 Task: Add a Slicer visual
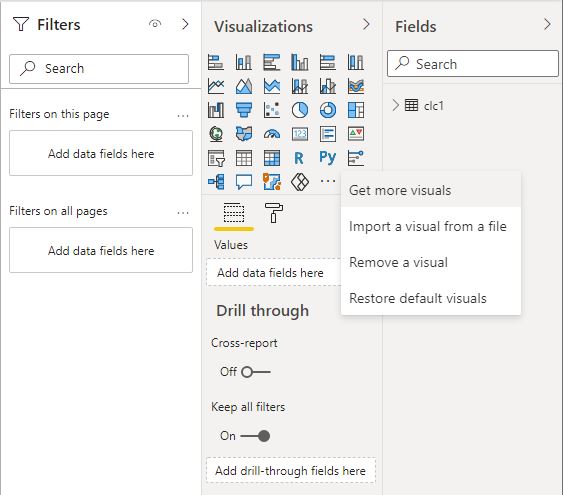pyautogui.click(x=216, y=158)
